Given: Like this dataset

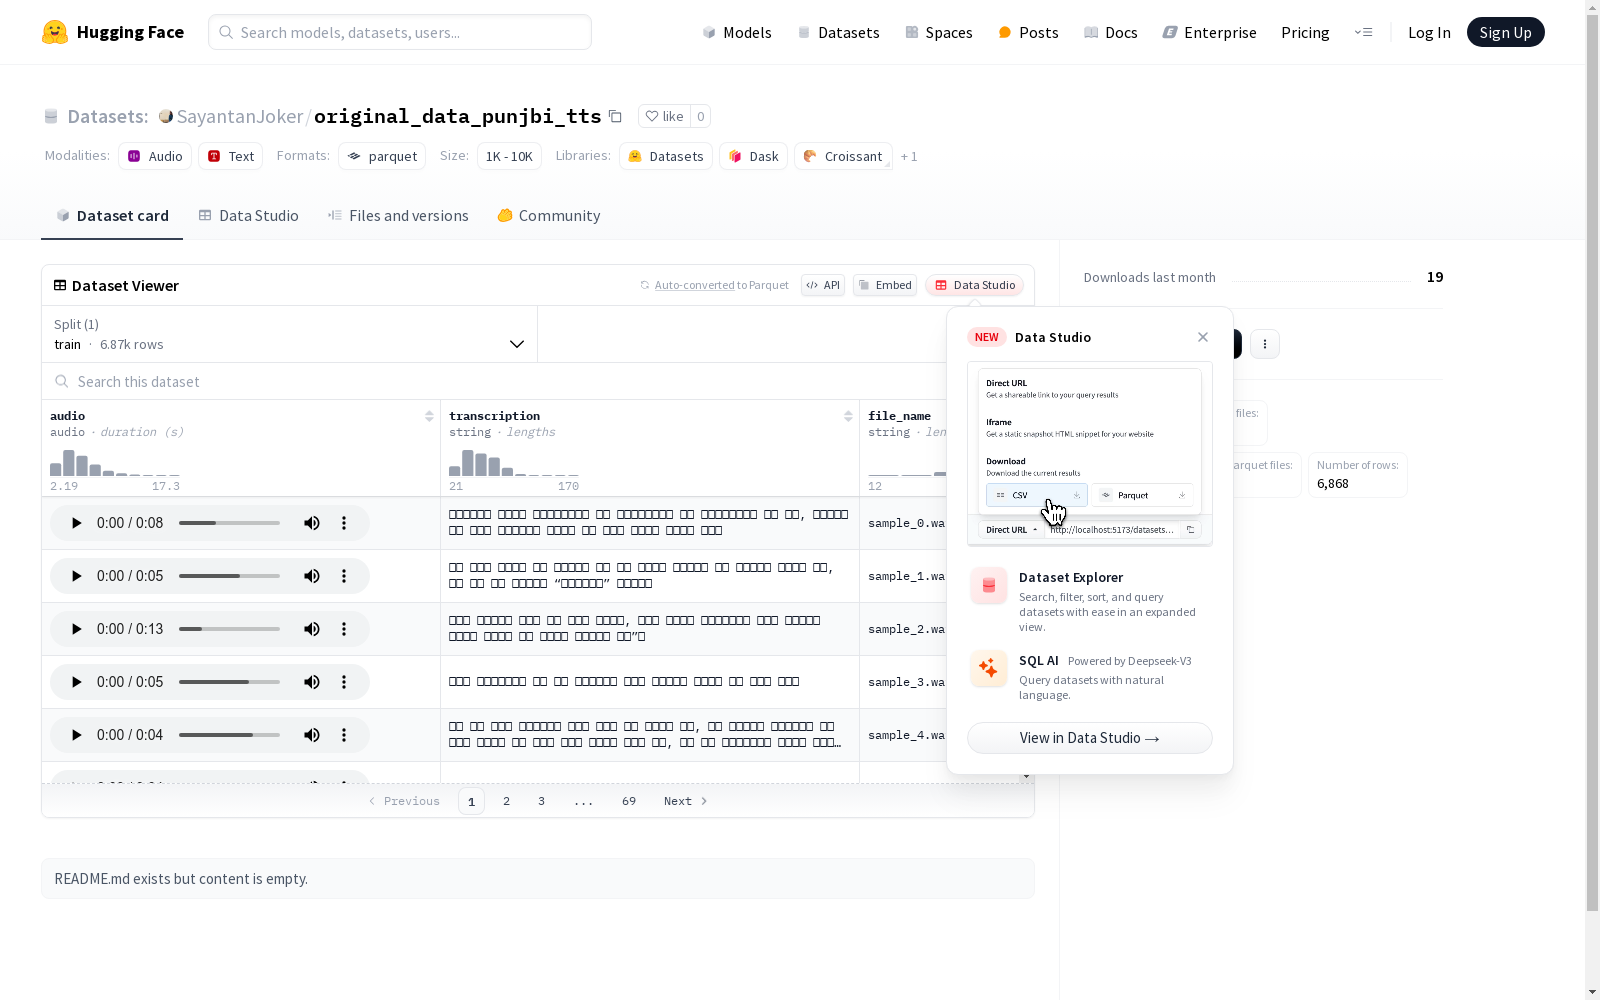Looking at the screenshot, I should coord(664,116).
